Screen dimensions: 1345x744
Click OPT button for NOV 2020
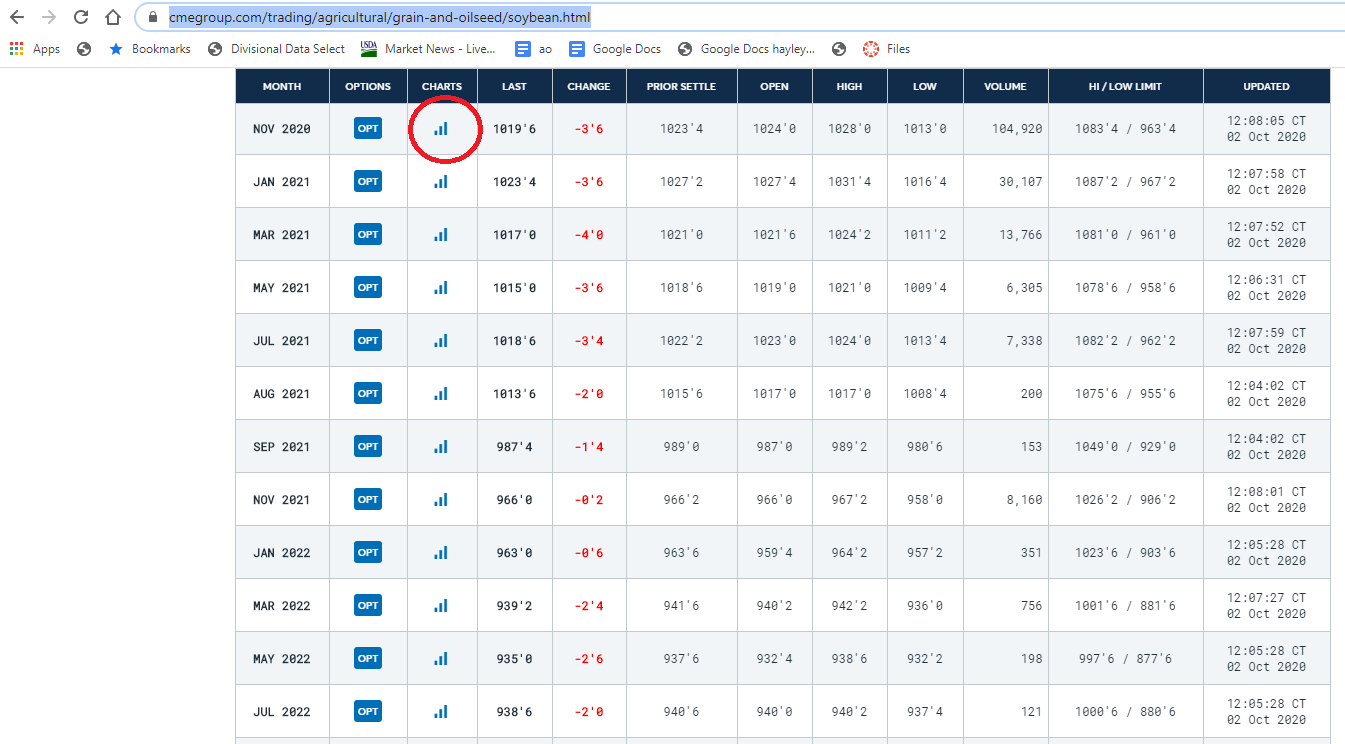click(x=368, y=128)
